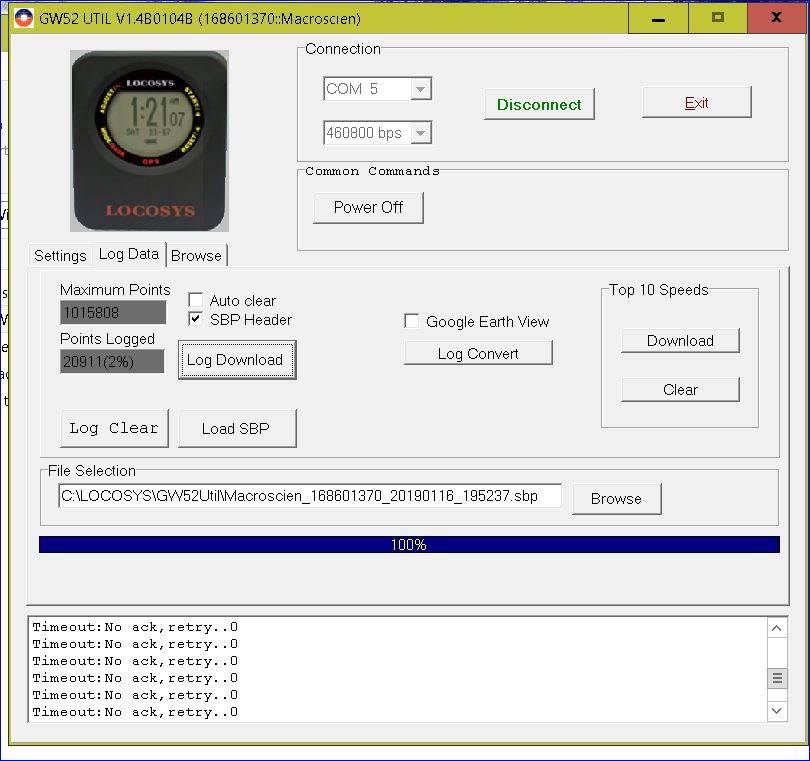Screen dimensions: 810x761
Task: Click the Locosys GPS watch image
Action: click(150, 140)
